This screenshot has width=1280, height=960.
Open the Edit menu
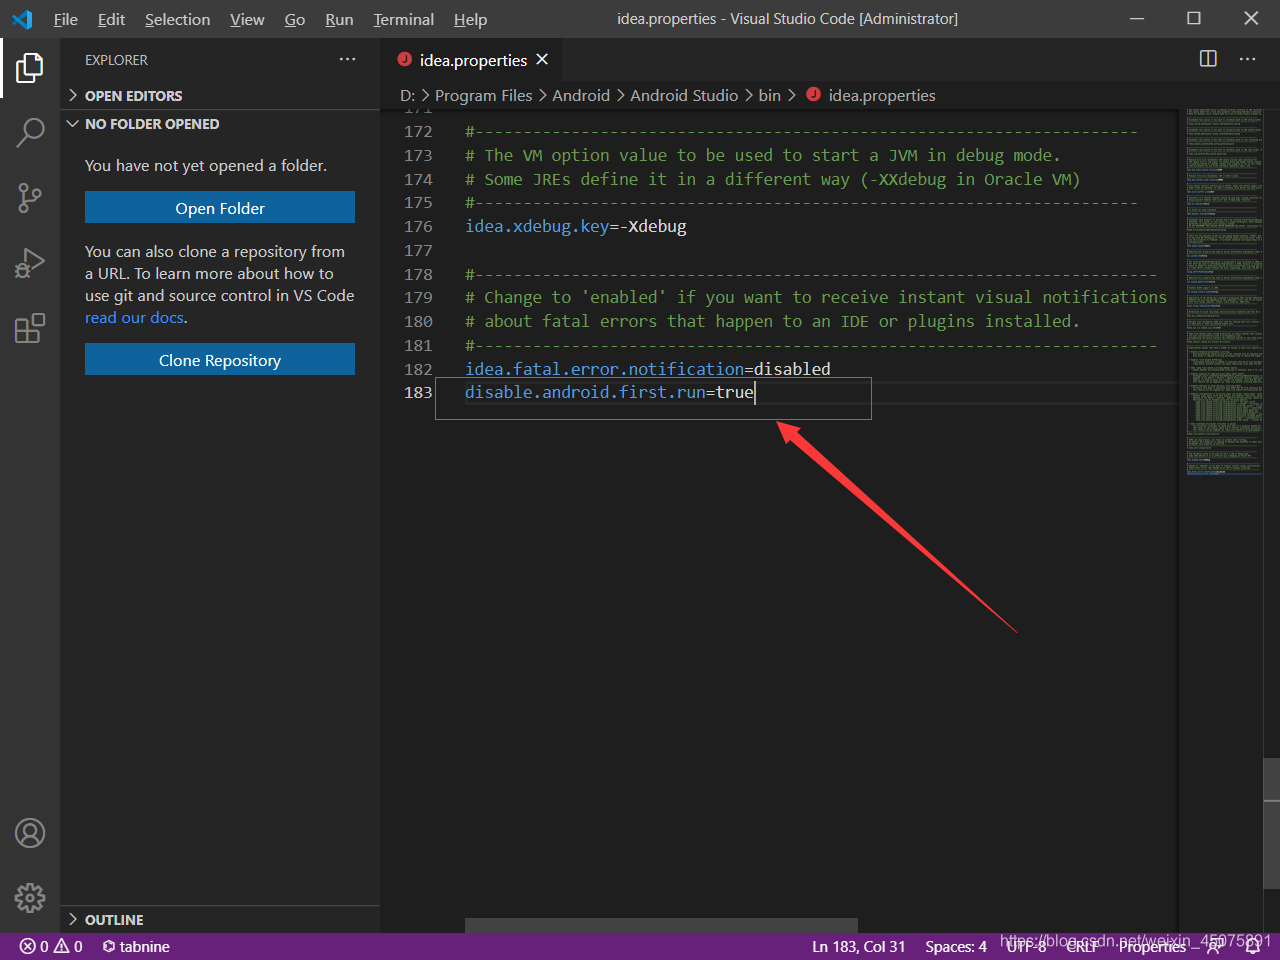click(111, 19)
